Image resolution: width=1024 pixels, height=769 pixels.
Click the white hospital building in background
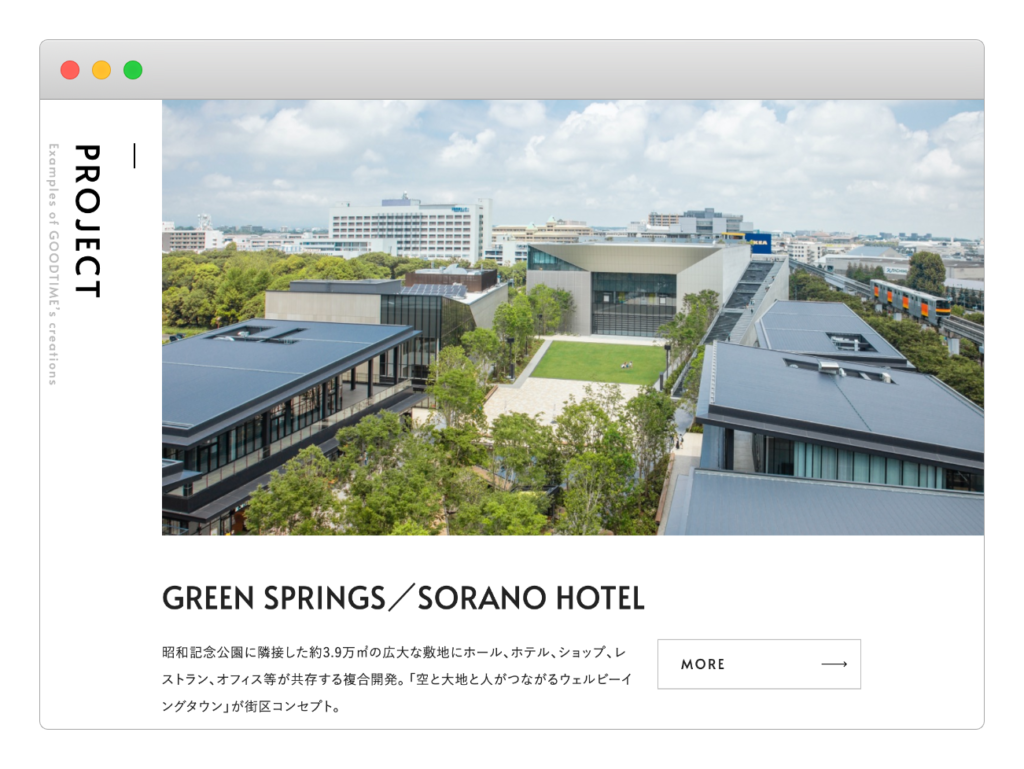click(x=410, y=228)
